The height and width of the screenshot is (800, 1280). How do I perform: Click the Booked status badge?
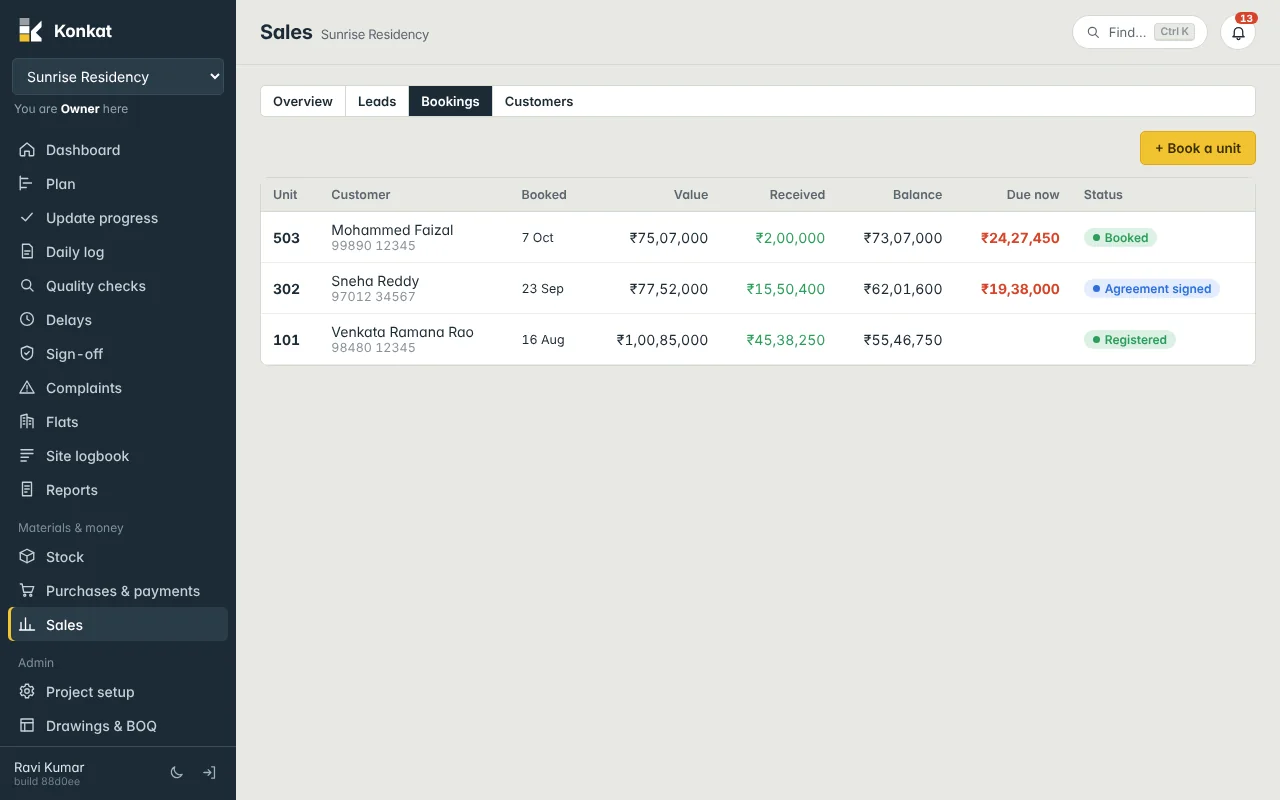pos(1121,238)
